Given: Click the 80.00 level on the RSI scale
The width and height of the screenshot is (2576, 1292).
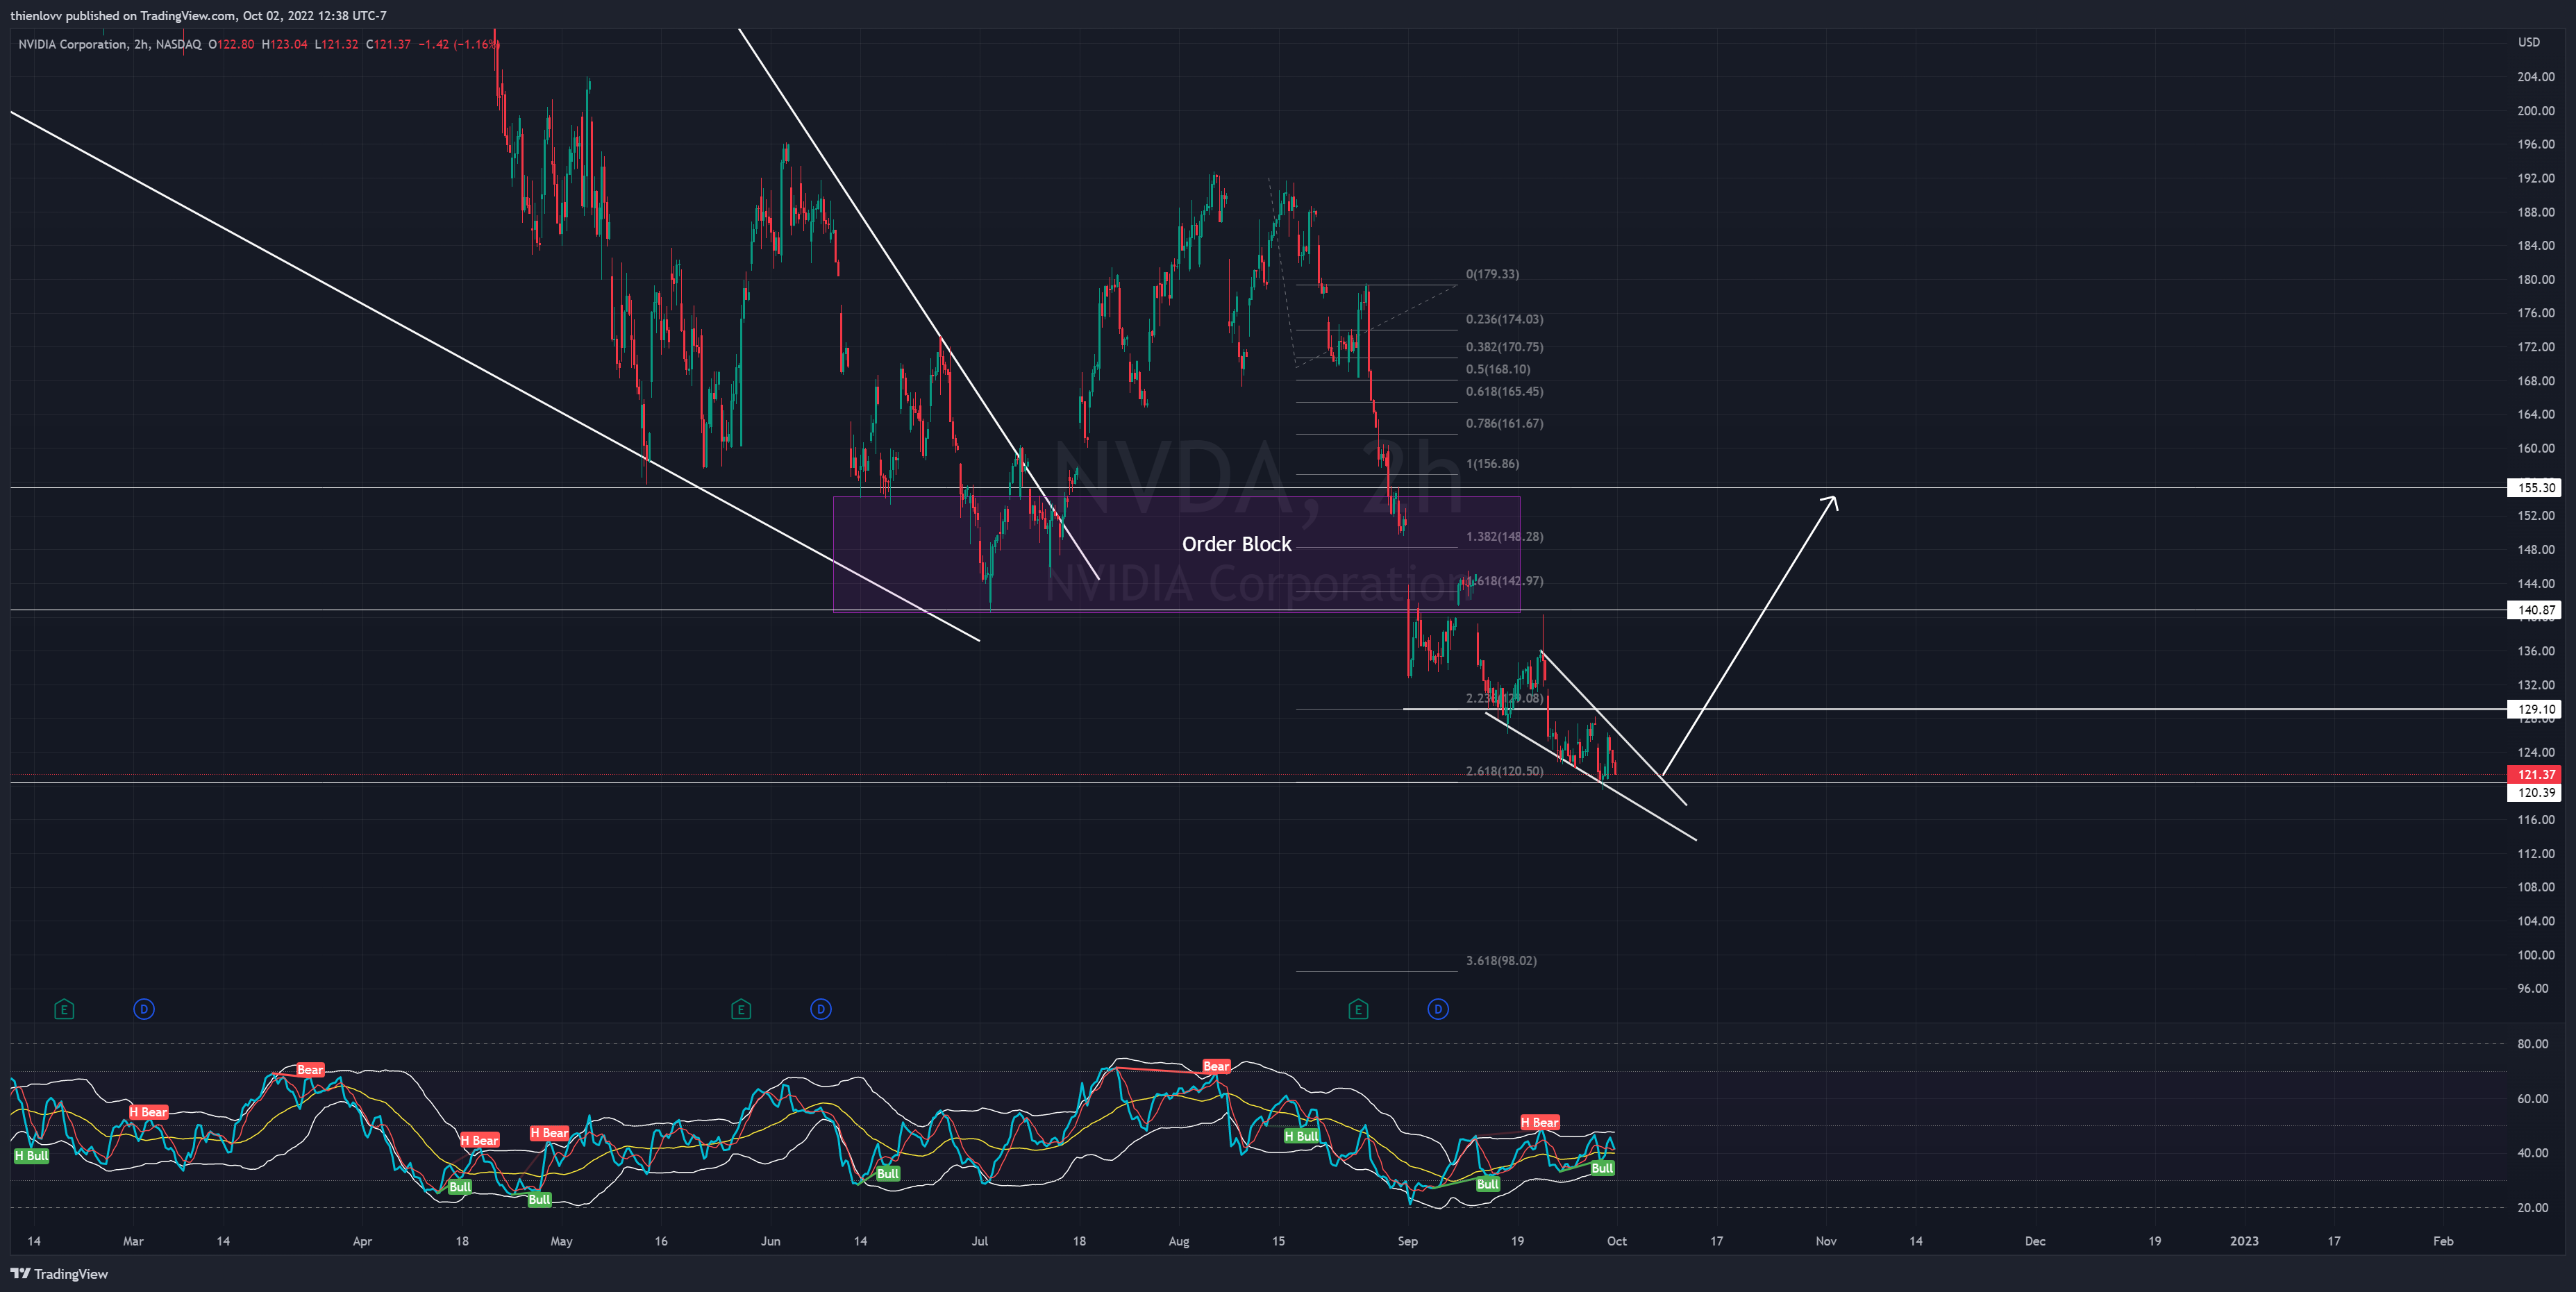Looking at the screenshot, I should [x=2532, y=1043].
